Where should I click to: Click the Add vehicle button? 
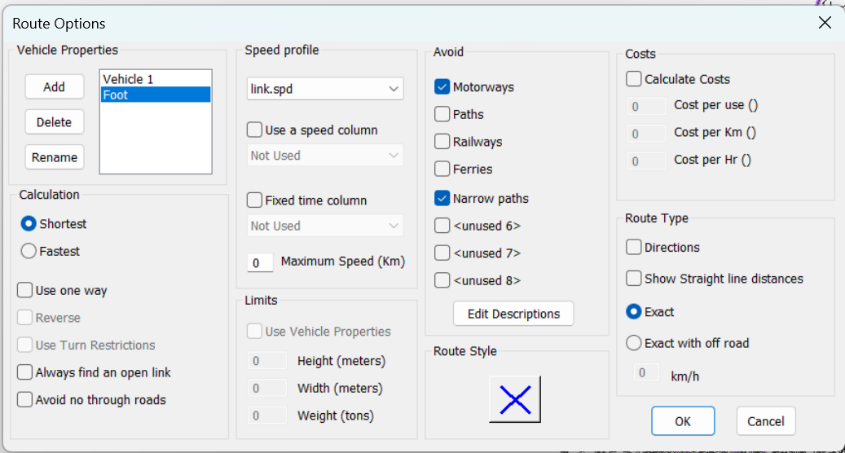tap(54, 87)
